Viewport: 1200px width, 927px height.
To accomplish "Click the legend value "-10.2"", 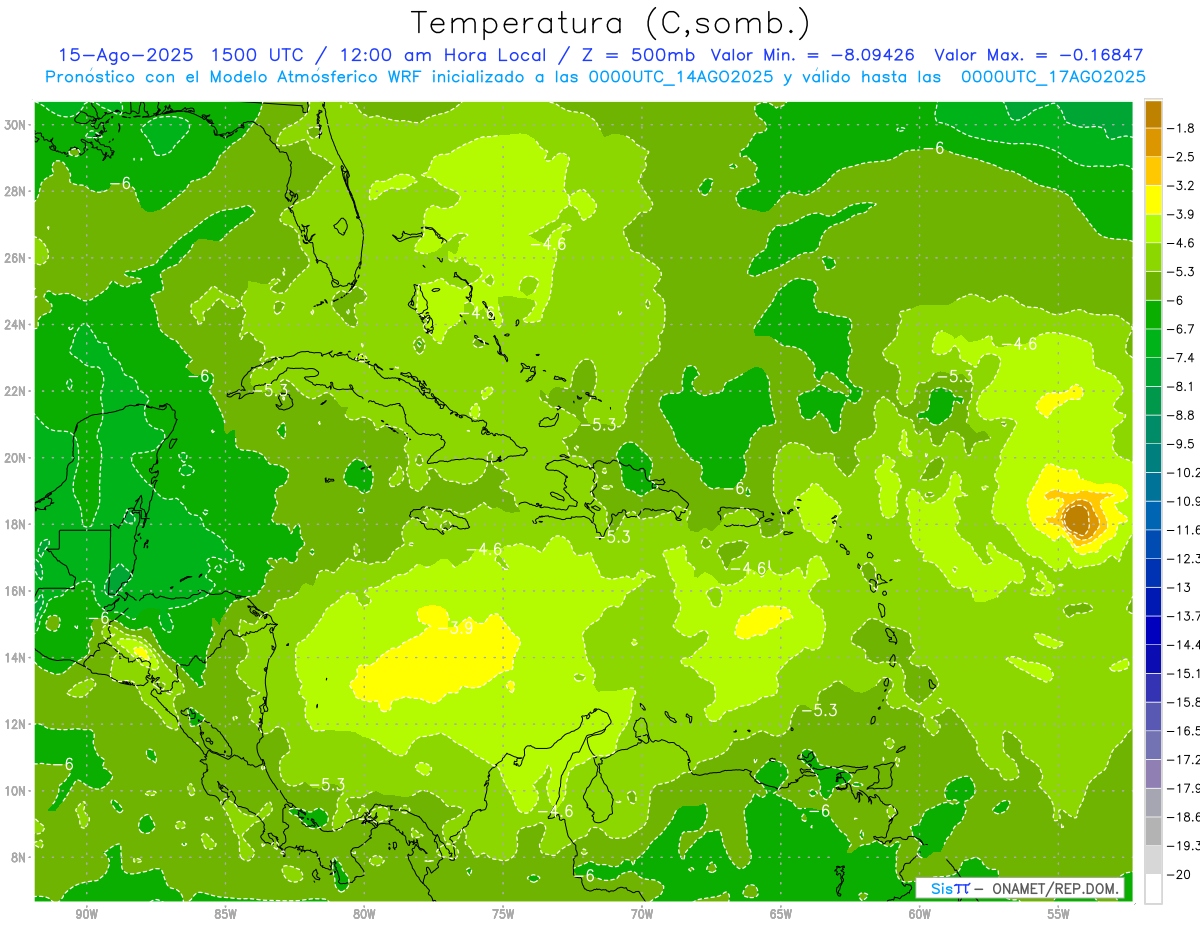I will click(1183, 473).
